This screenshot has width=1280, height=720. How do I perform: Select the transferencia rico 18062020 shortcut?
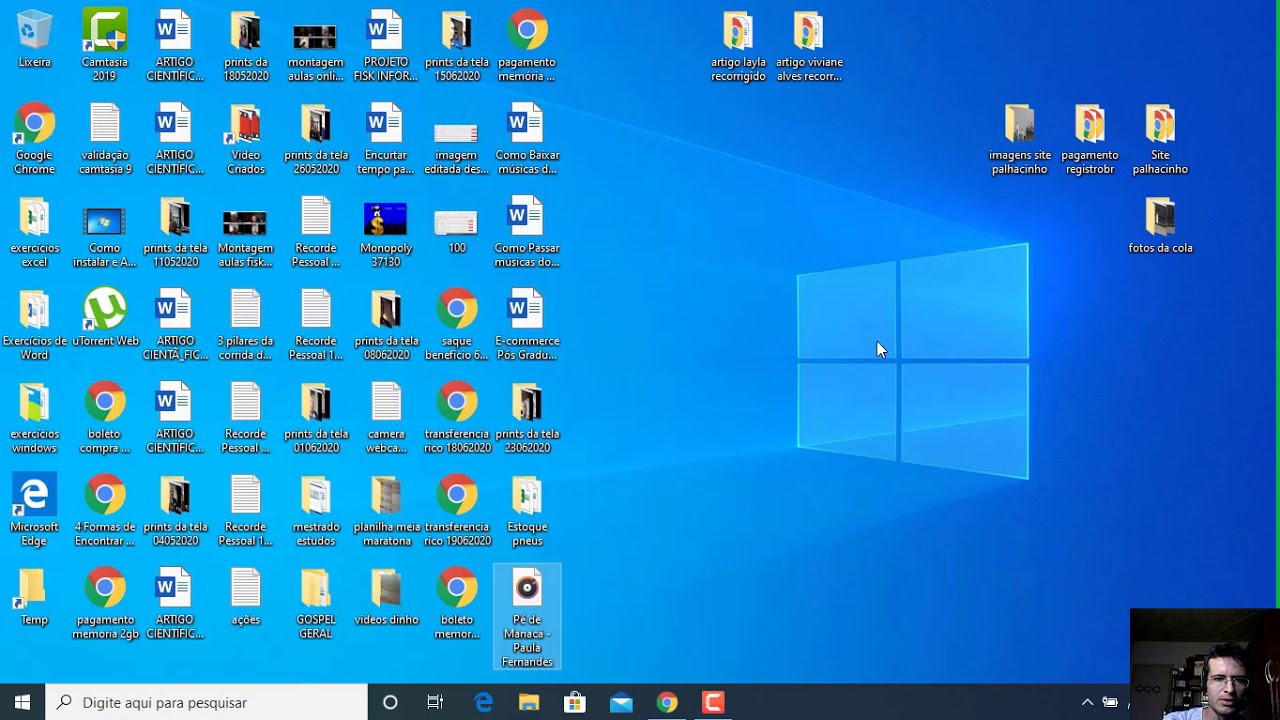(457, 418)
